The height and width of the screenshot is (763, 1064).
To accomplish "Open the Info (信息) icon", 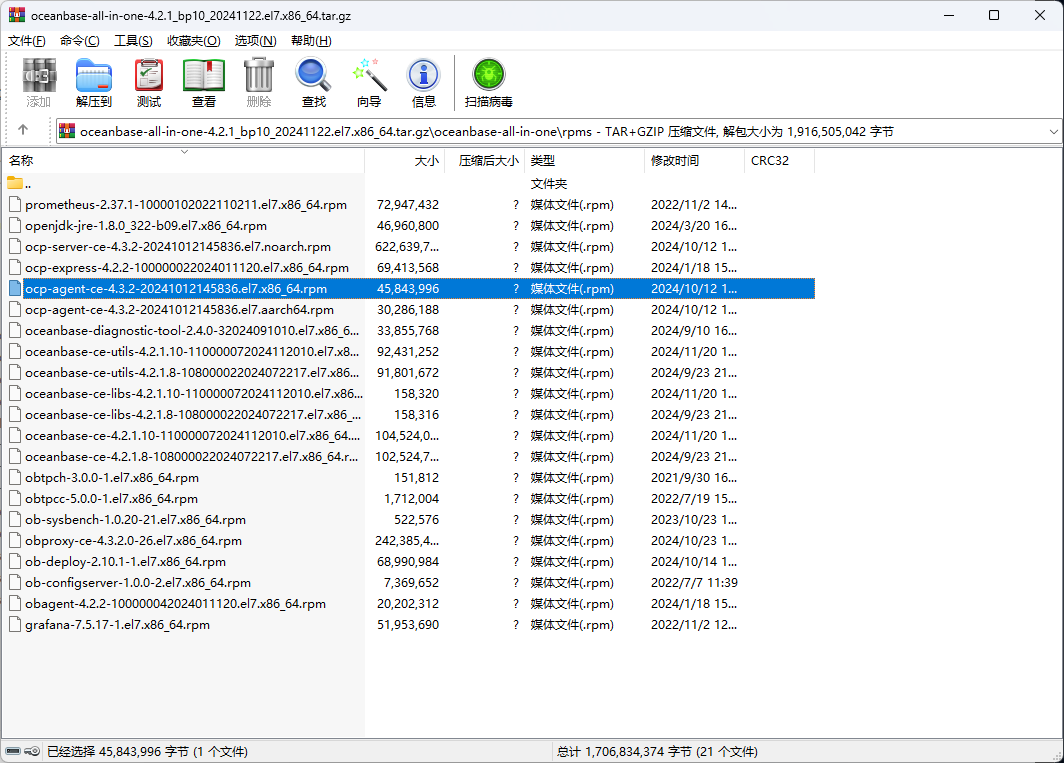I will (x=423, y=75).
